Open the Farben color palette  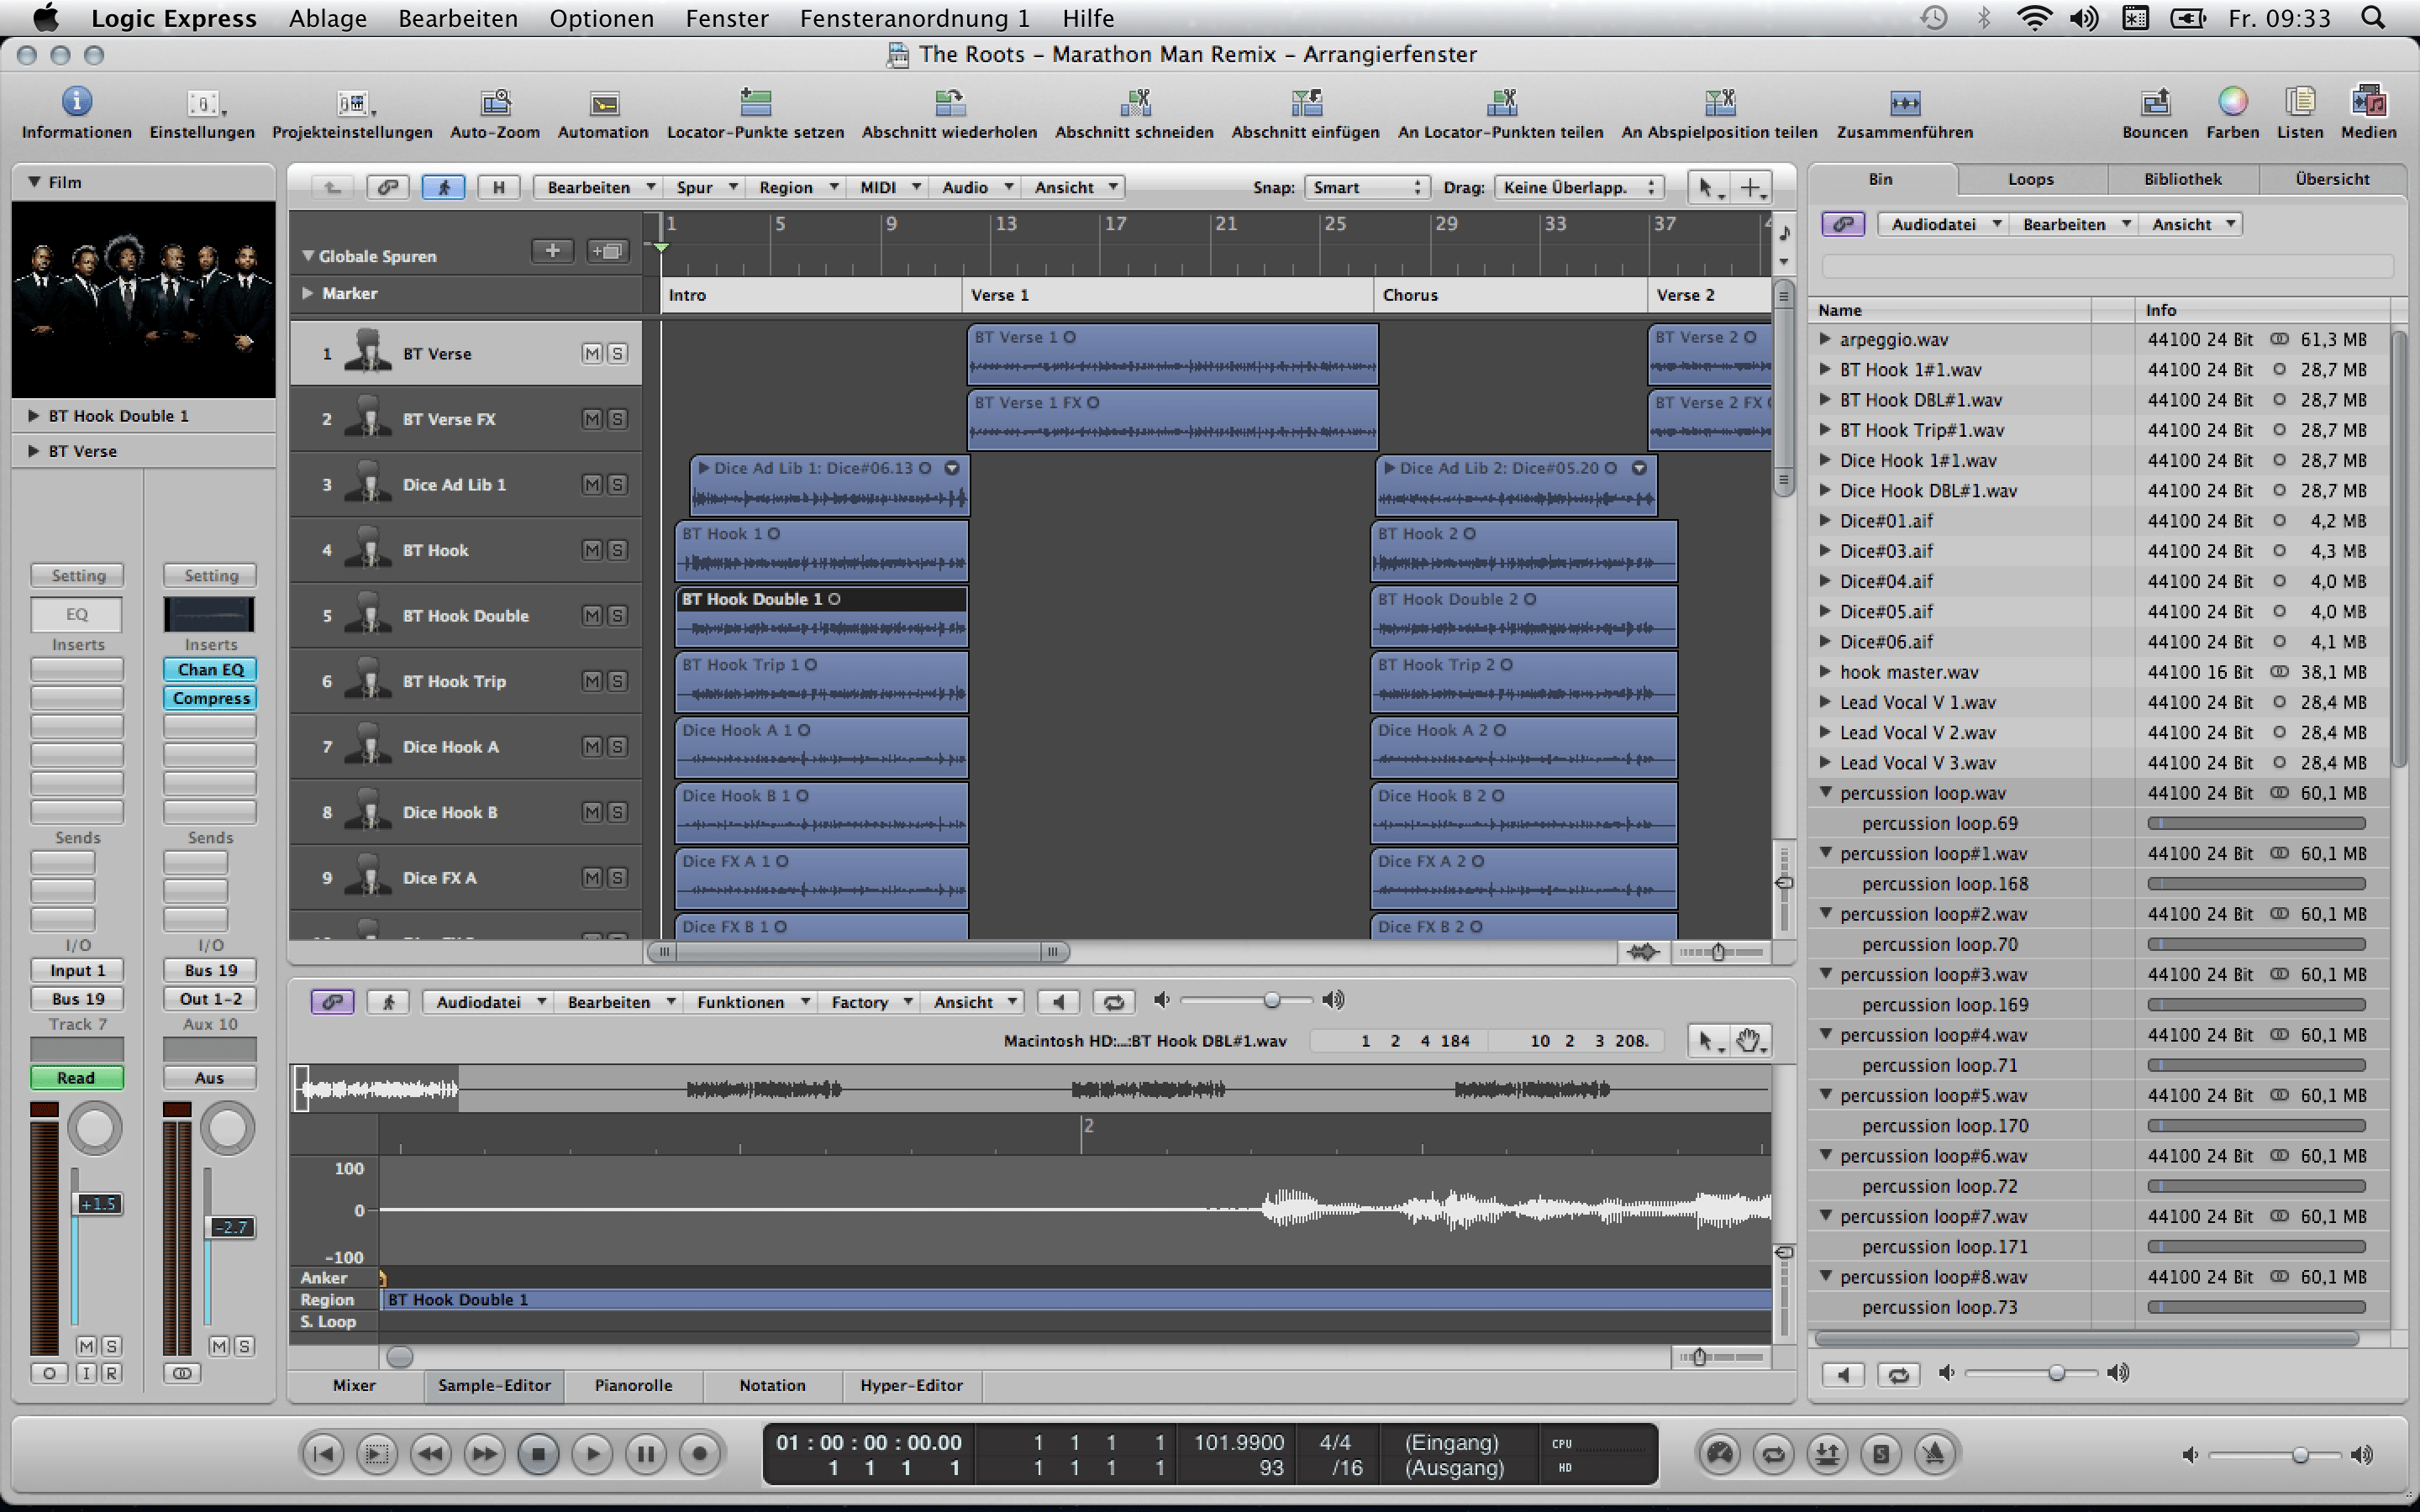coord(2232,101)
